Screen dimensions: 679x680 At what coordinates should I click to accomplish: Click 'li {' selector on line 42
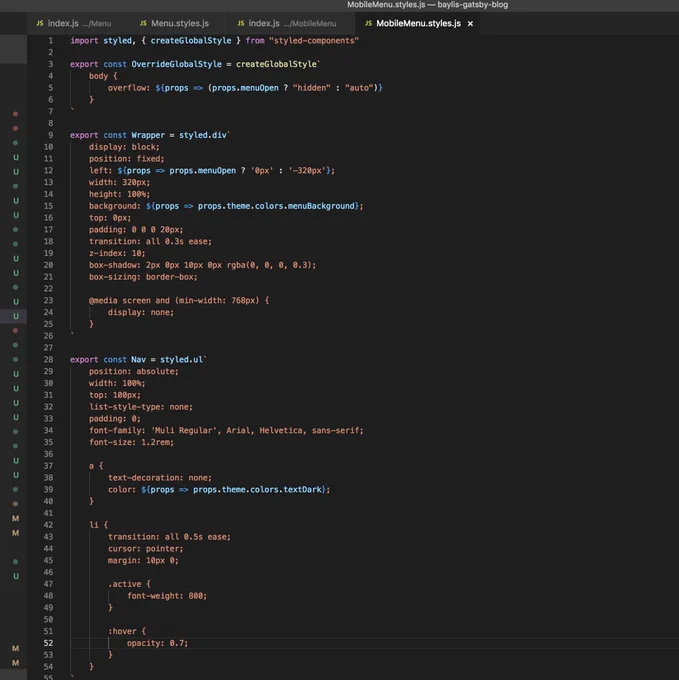[x=98, y=525]
